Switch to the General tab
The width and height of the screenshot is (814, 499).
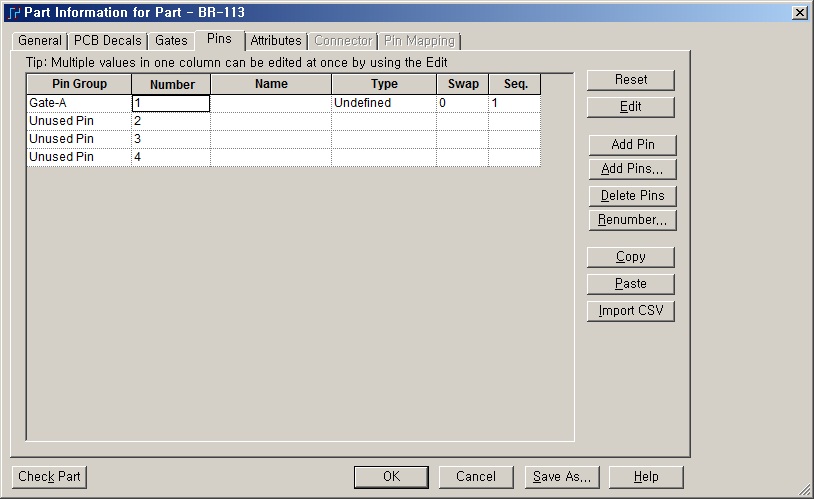click(x=40, y=41)
